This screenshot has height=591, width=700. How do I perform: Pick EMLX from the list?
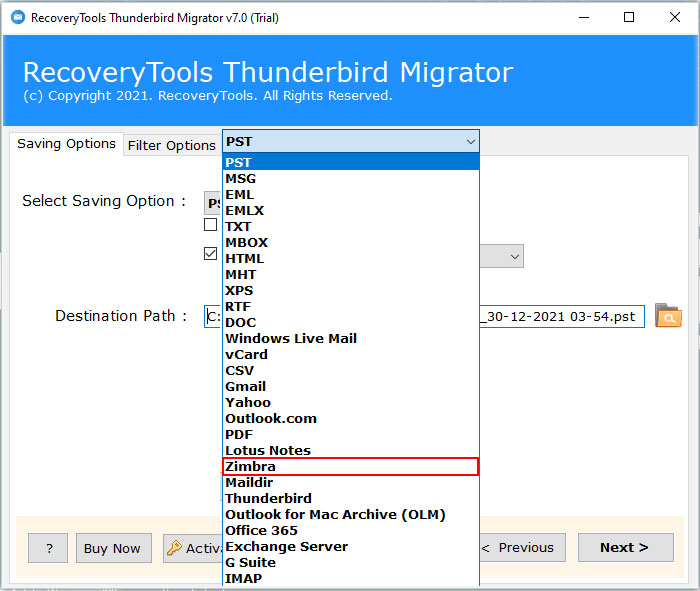click(x=350, y=211)
